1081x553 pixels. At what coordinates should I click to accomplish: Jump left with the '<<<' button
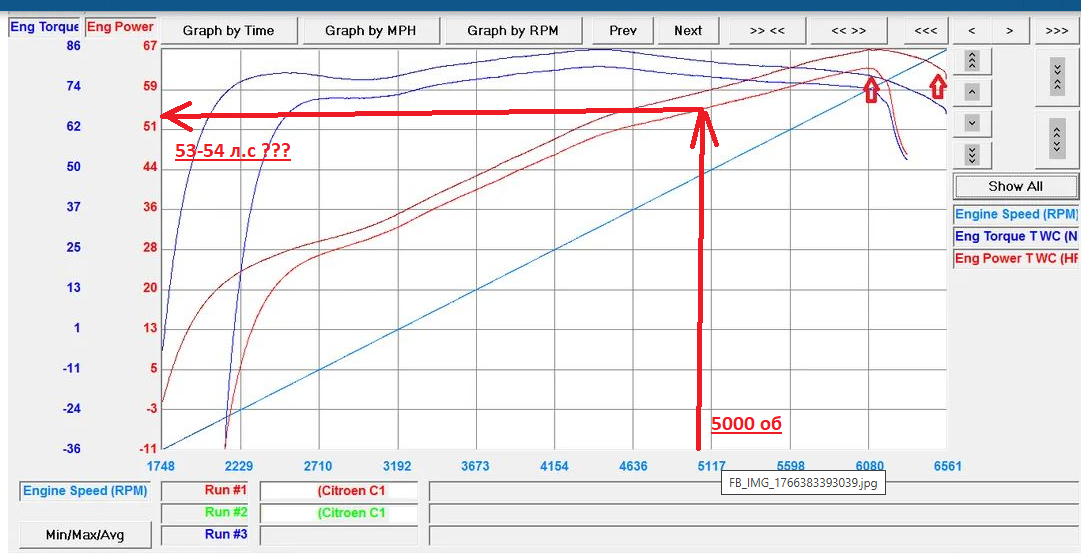click(926, 31)
